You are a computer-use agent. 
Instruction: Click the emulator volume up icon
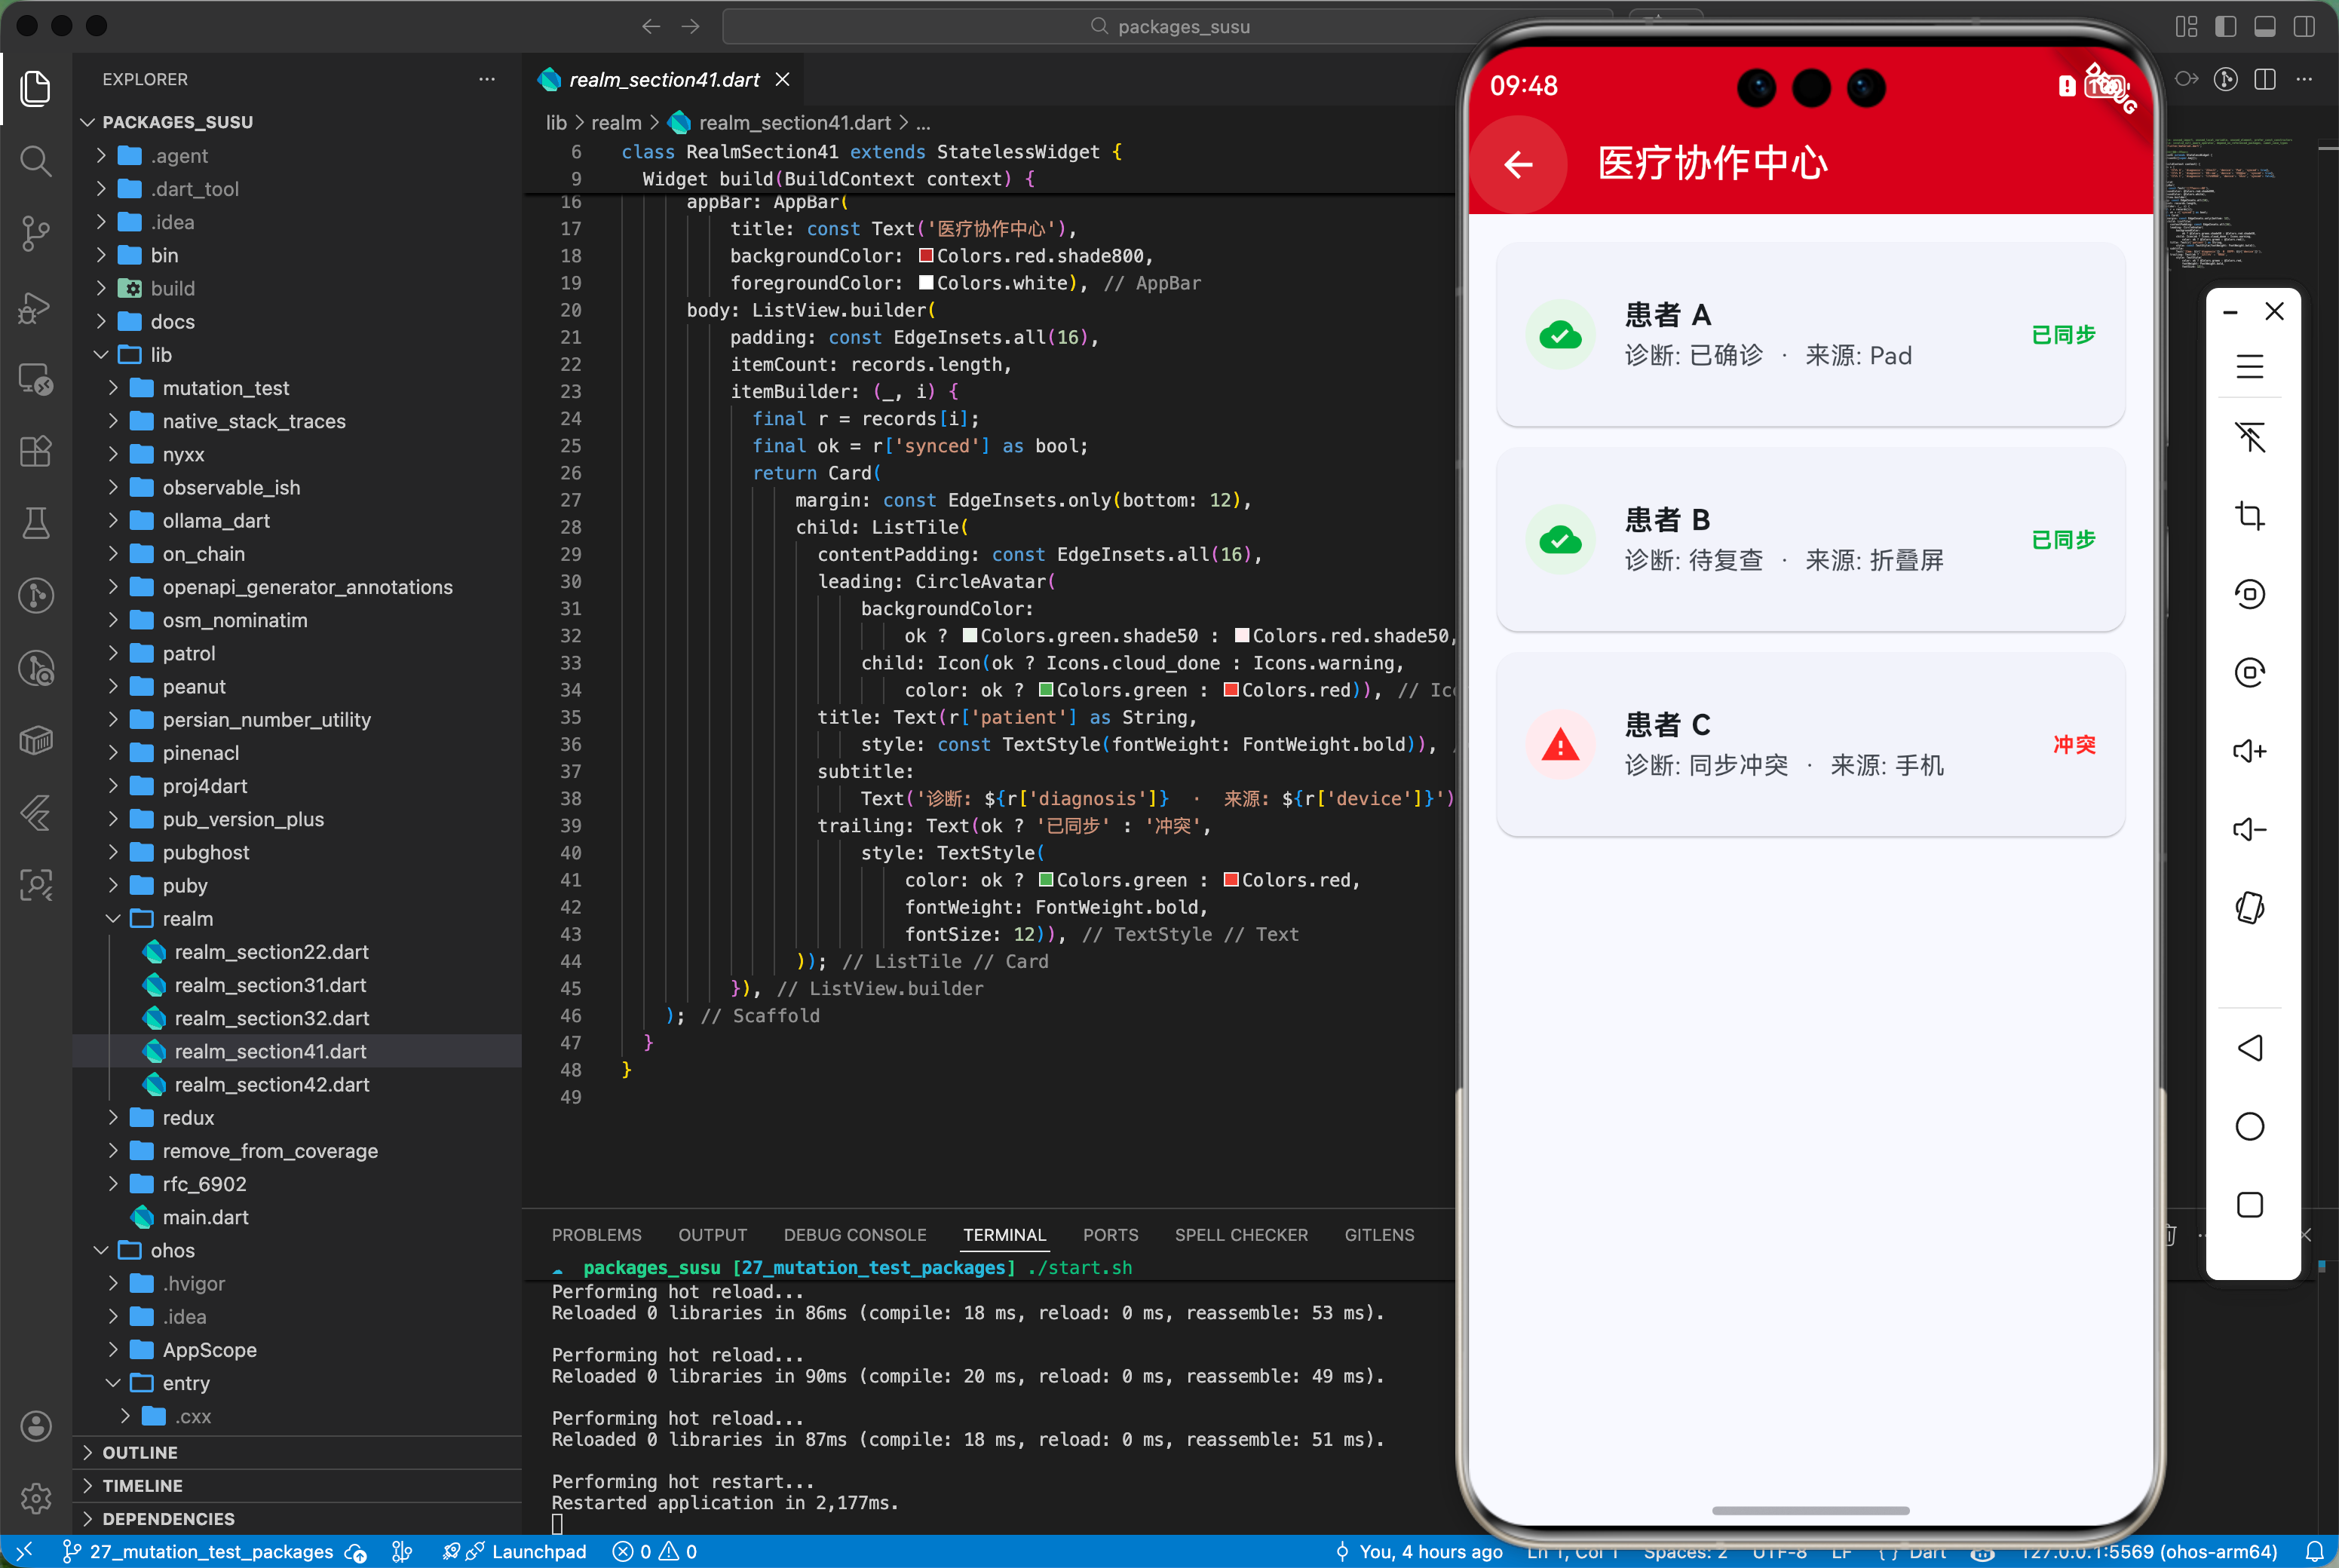pos(2249,751)
